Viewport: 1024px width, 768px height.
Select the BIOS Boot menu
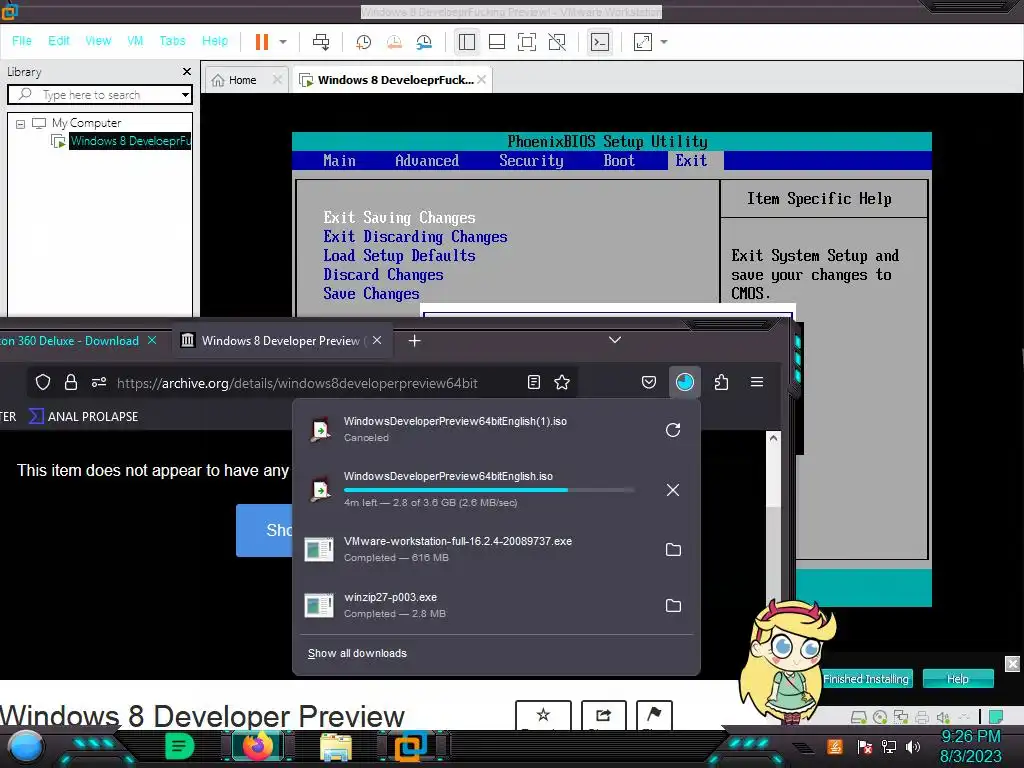[x=619, y=161]
